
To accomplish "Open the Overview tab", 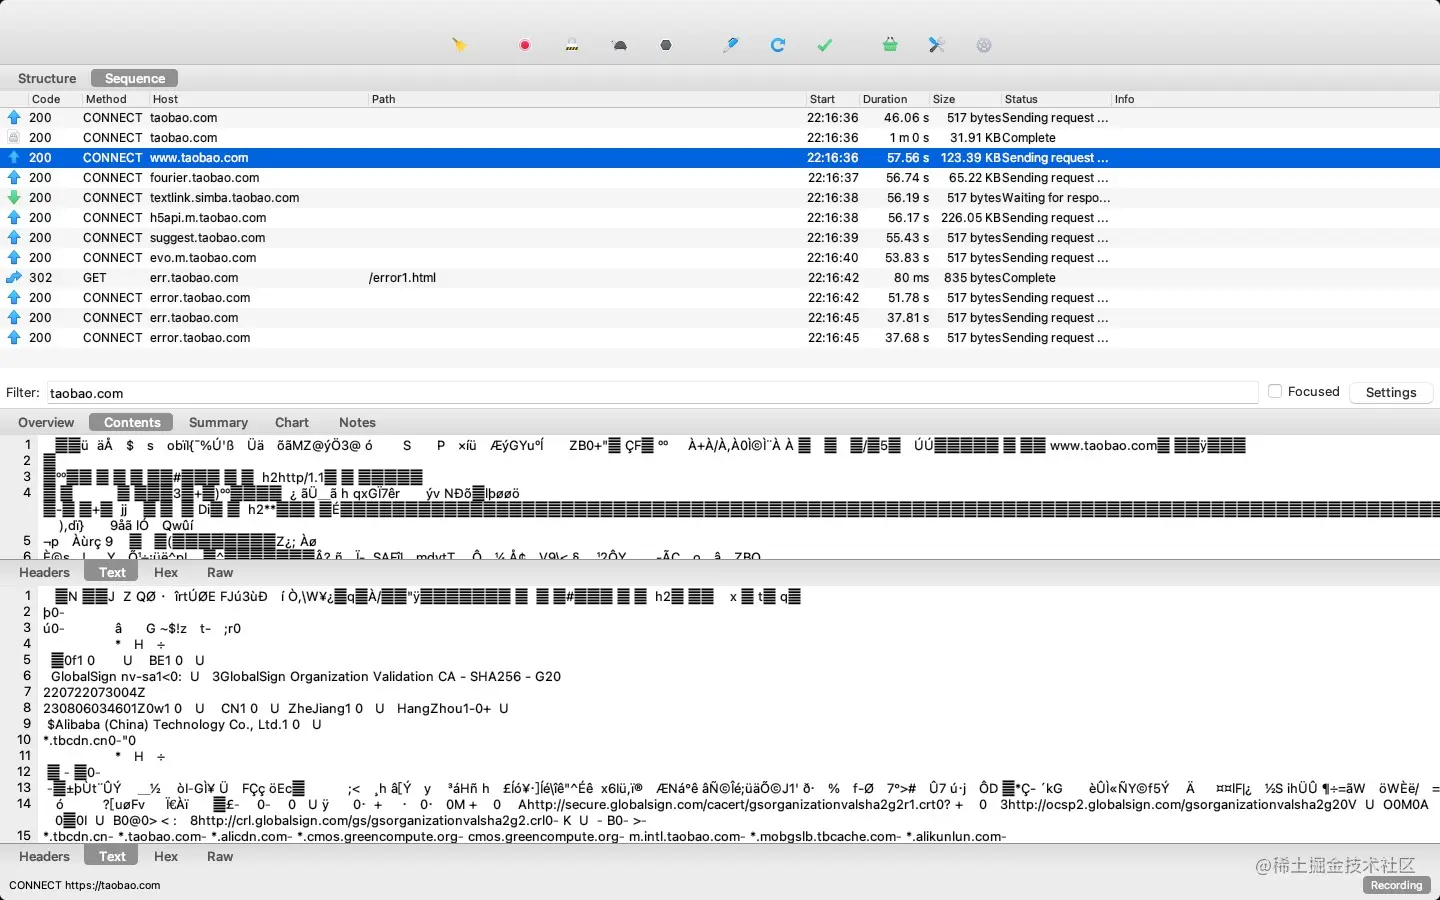I will click(x=46, y=422).
